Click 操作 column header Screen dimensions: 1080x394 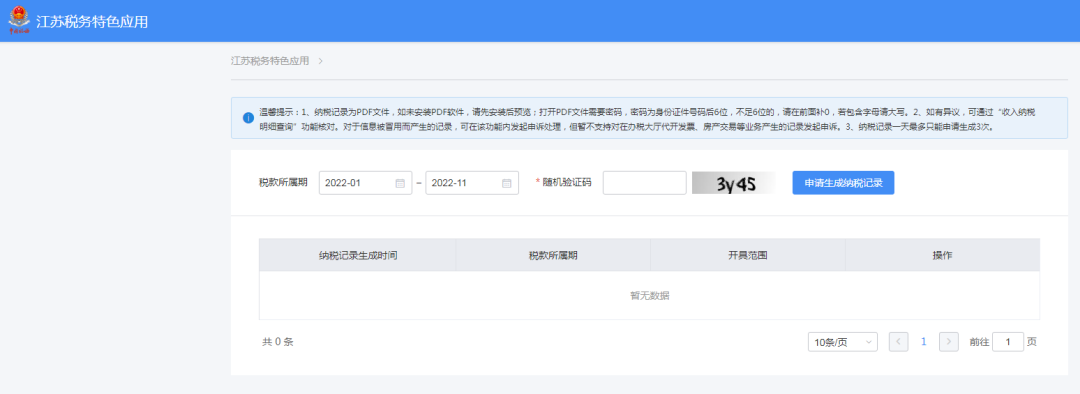click(942, 255)
